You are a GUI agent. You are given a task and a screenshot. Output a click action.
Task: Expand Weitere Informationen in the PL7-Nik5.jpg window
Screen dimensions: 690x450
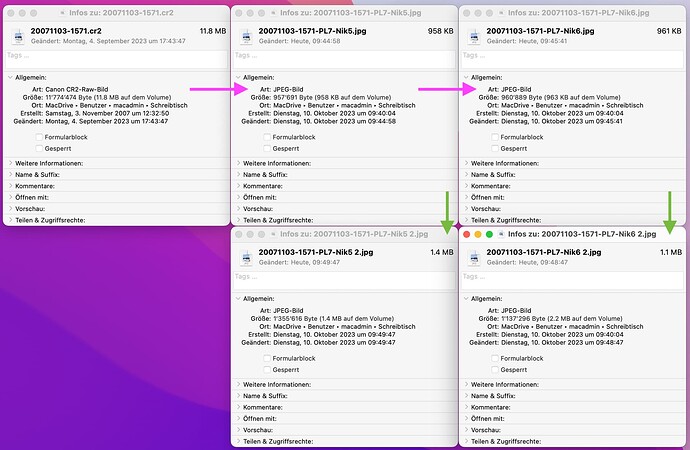point(238,163)
